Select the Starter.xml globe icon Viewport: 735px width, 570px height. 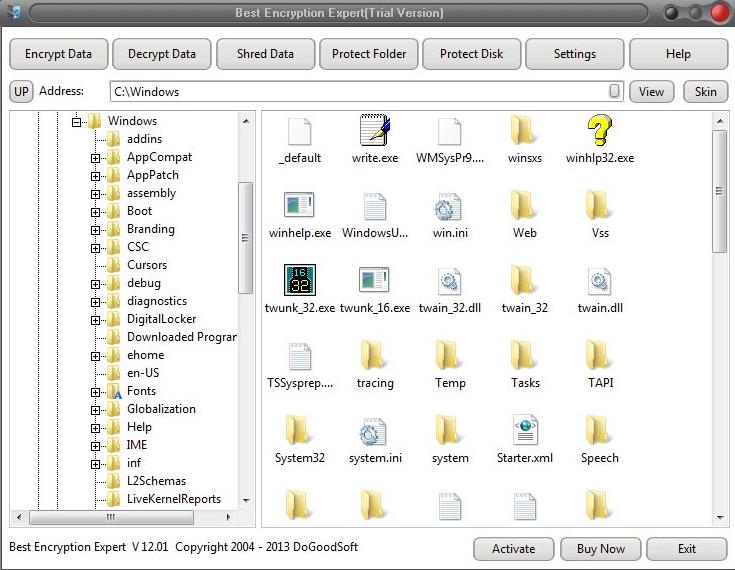tap(525, 429)
